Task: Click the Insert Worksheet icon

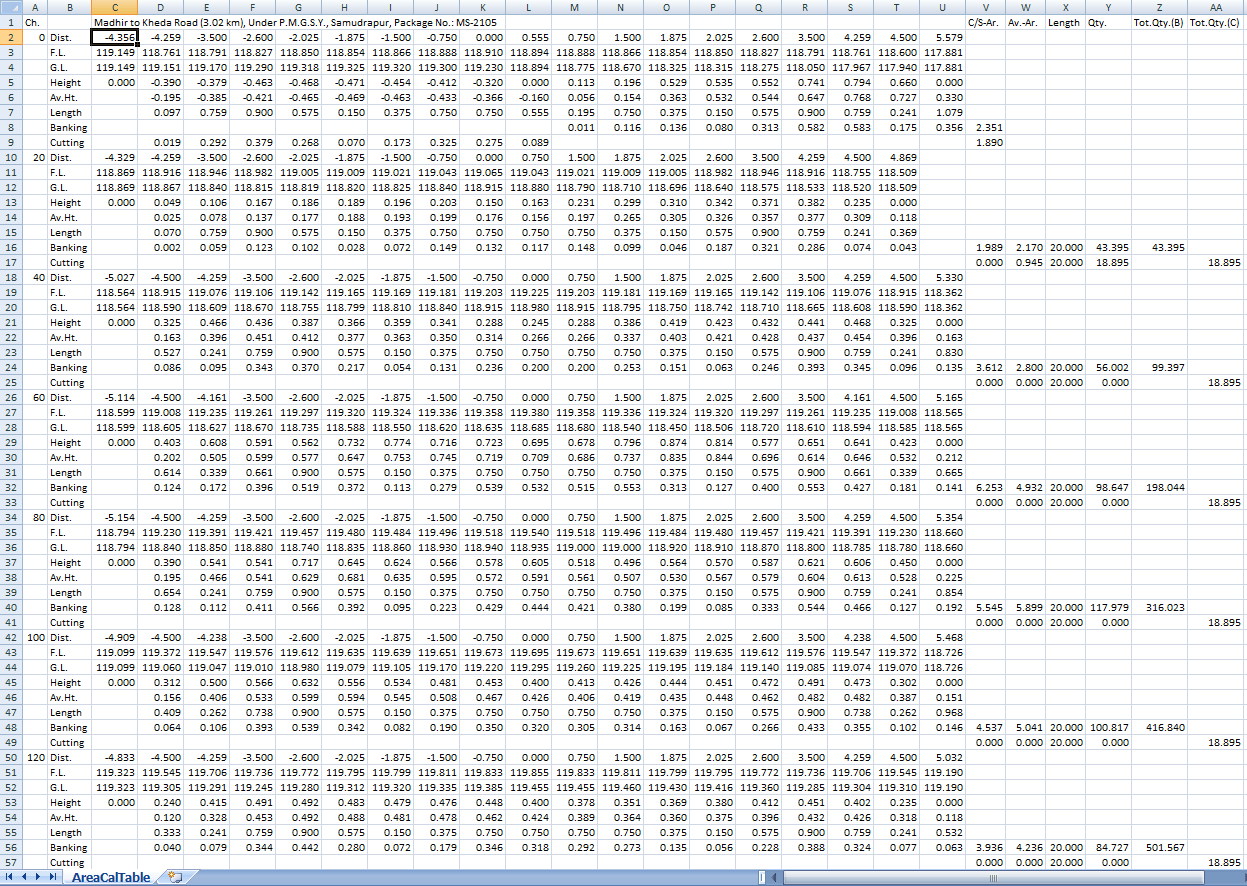Action: (175, 877)
